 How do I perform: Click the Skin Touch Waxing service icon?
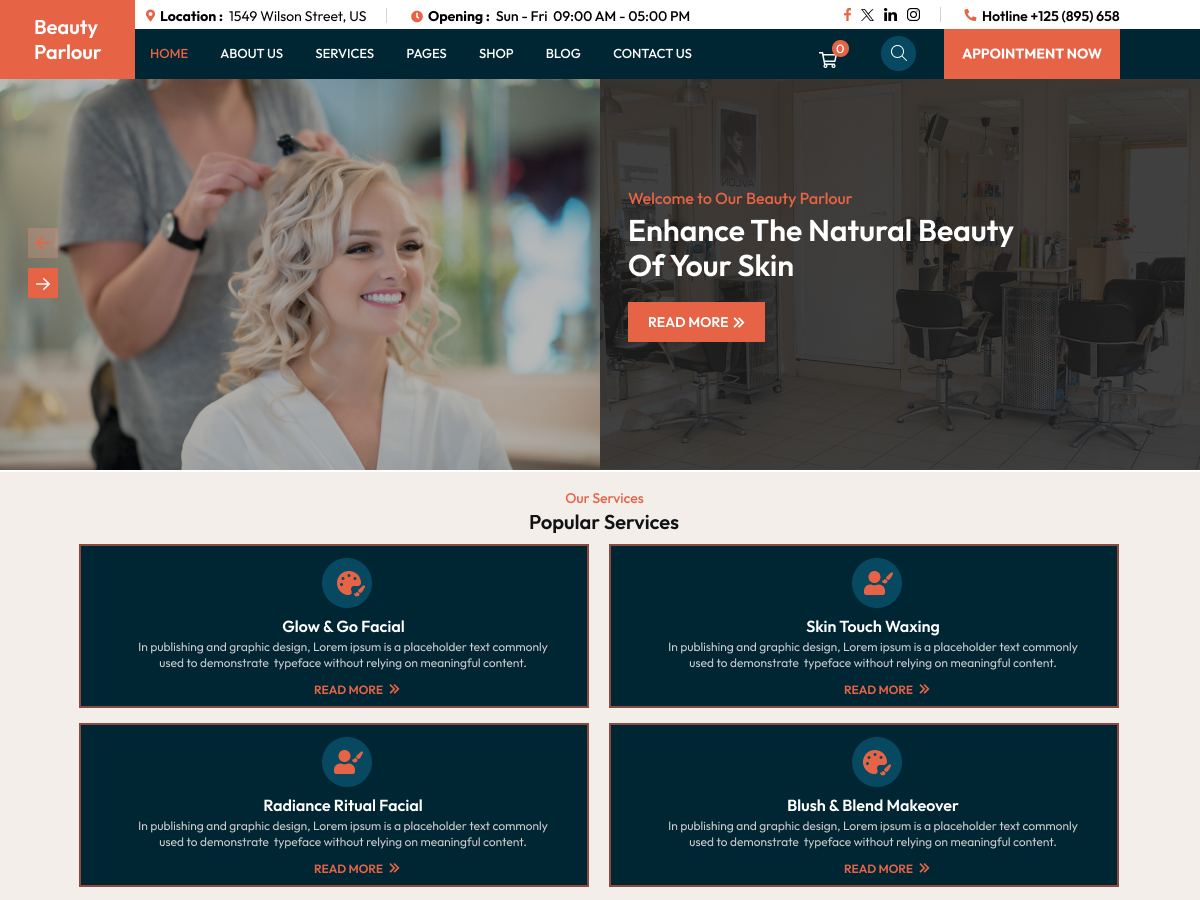(x=876, y=583)
